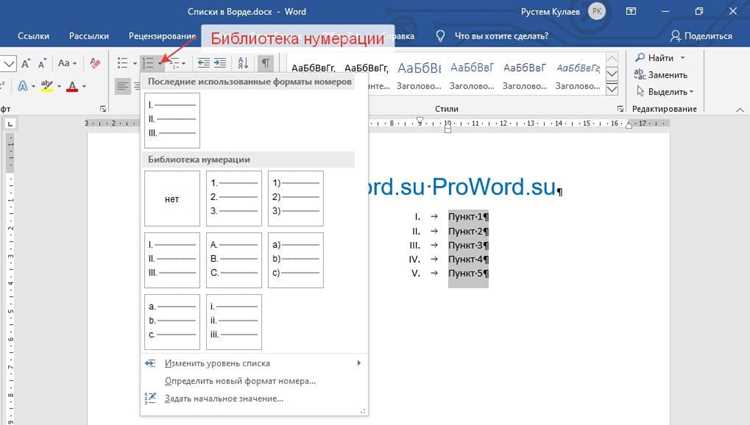Open the Рецензирование ribbon tab
The image size is (750, 425).
[x=163, y=36]
